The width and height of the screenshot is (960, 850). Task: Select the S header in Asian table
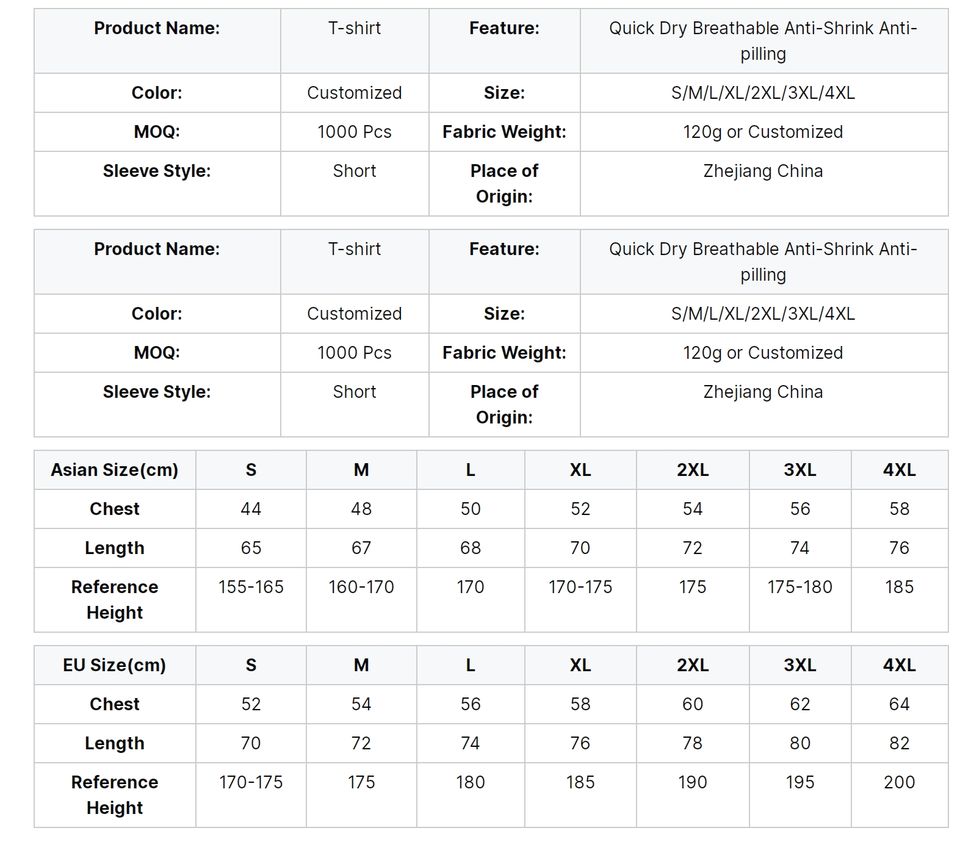(251, 470)
